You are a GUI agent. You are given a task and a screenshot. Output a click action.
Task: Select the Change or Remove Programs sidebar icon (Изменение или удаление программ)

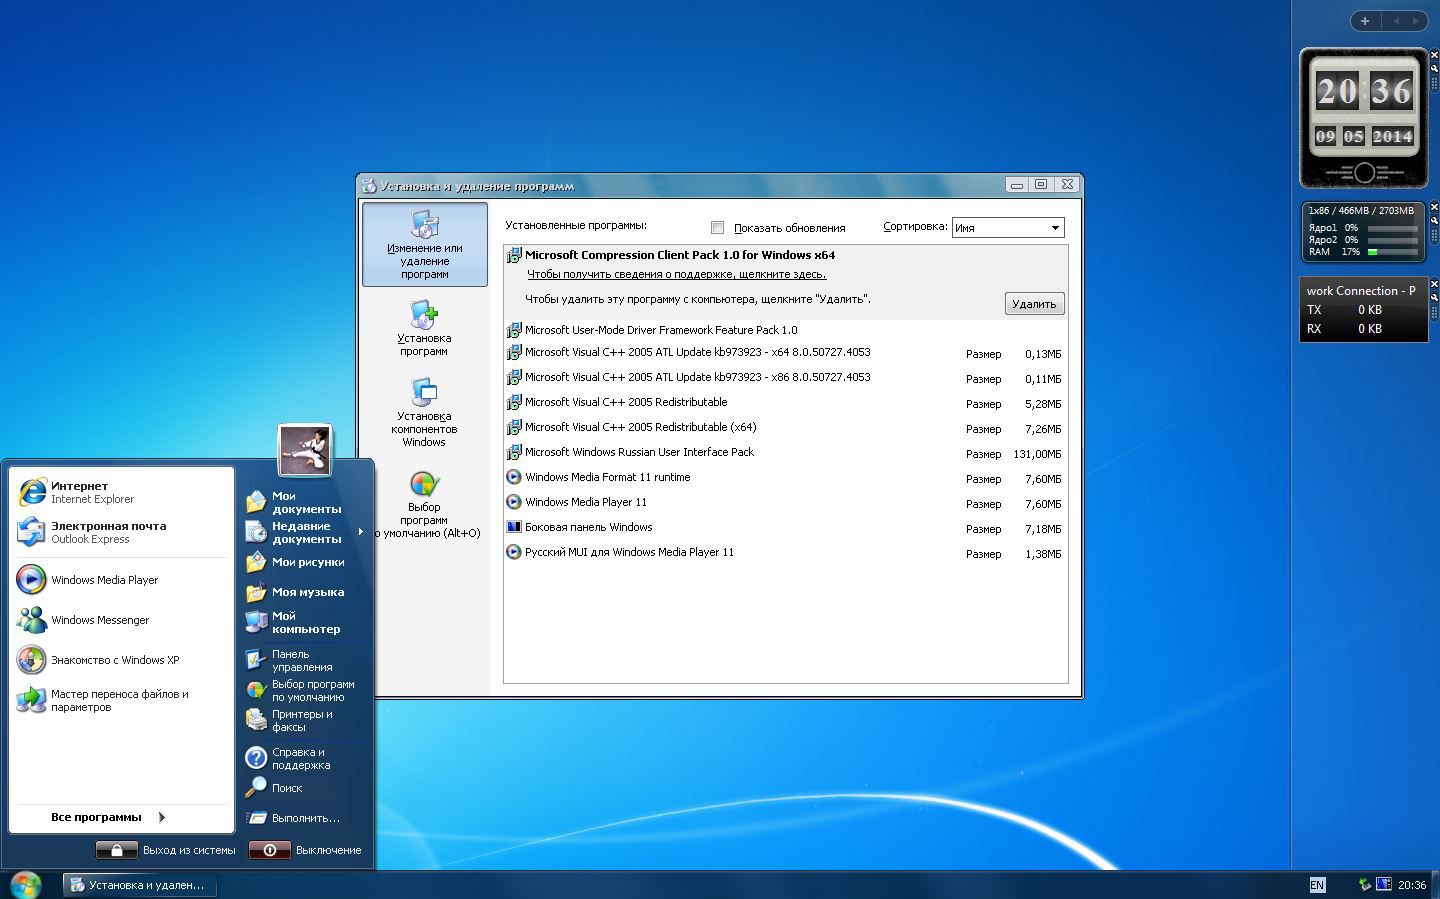click(425, 244)
